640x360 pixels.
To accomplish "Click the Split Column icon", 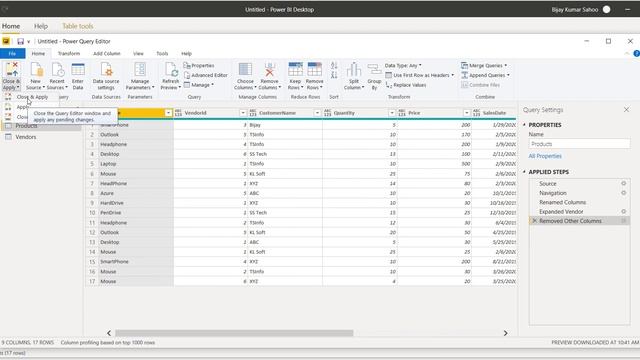I will point(354,70).
